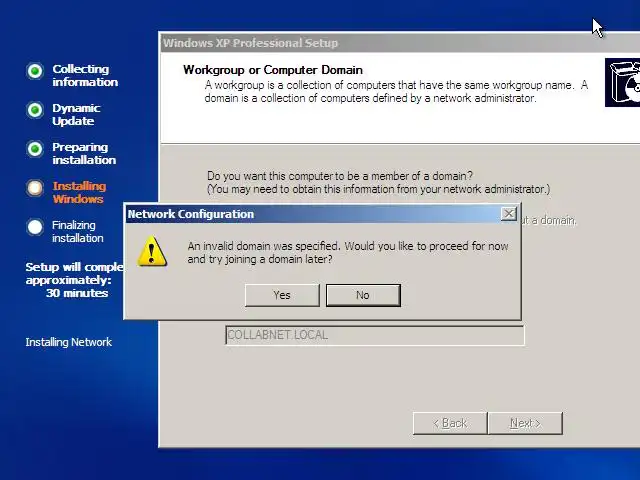Click the 'An invalid domain was specified' message

348,253
